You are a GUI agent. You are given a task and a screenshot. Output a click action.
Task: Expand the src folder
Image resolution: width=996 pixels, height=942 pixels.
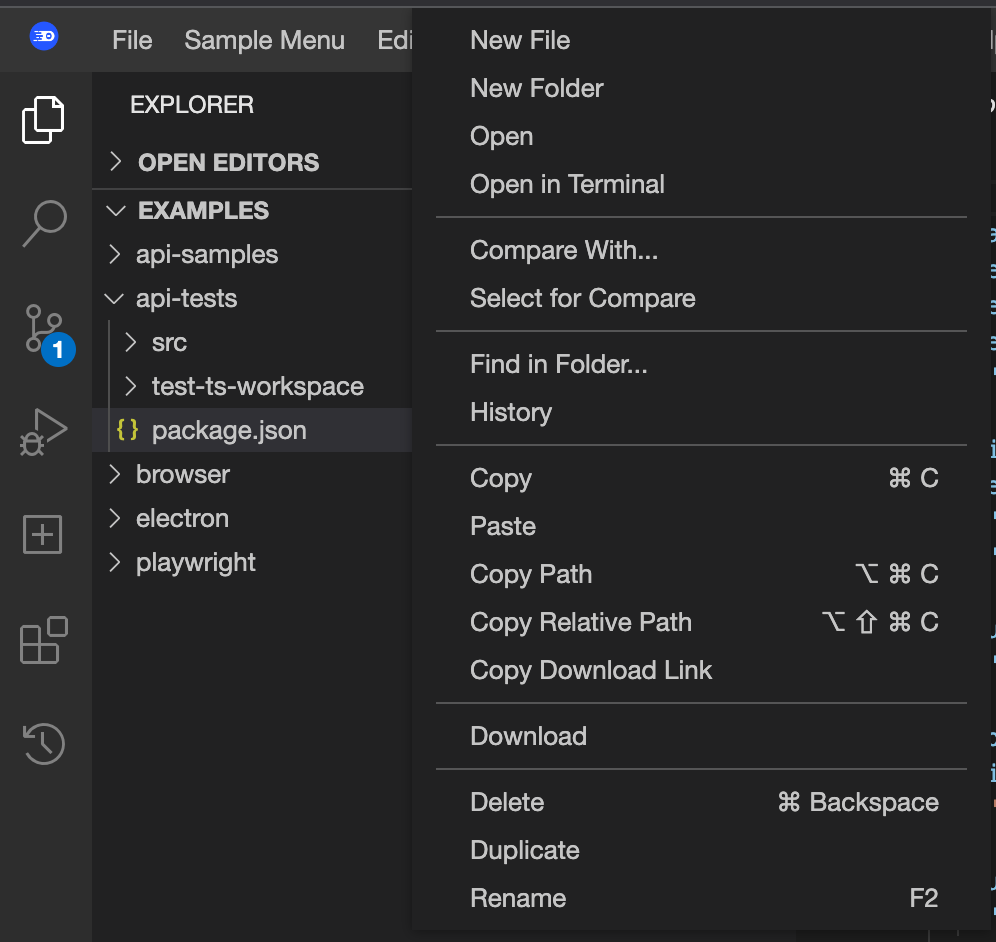click(x=169, y=343)
